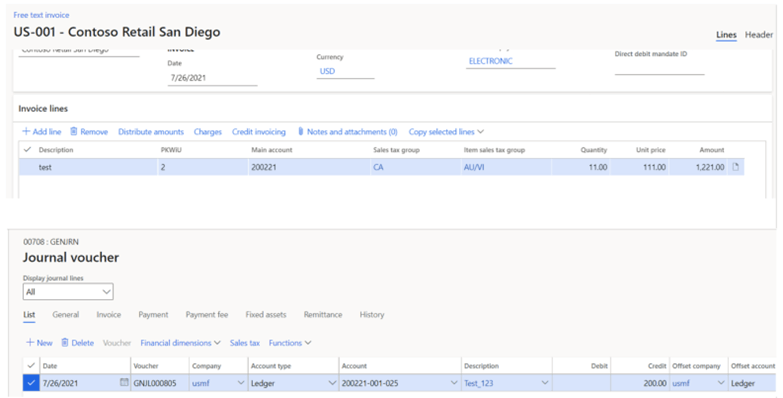Open the Account type Ledger dropdown arrow
The width and height of the screenshot is (783, 398).
coord(332,383)
